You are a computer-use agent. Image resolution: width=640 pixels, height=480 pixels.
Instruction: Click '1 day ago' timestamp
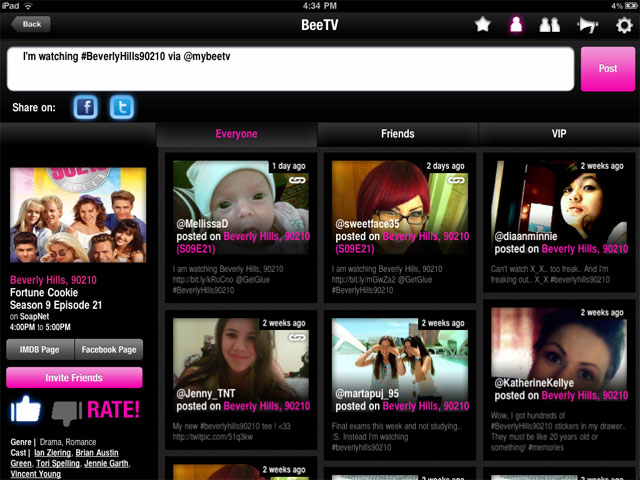coord(289,166)
